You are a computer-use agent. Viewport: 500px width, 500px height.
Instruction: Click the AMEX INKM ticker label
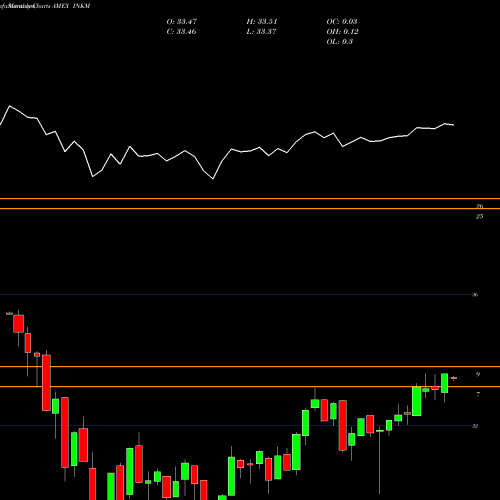[x=71, y=6]
